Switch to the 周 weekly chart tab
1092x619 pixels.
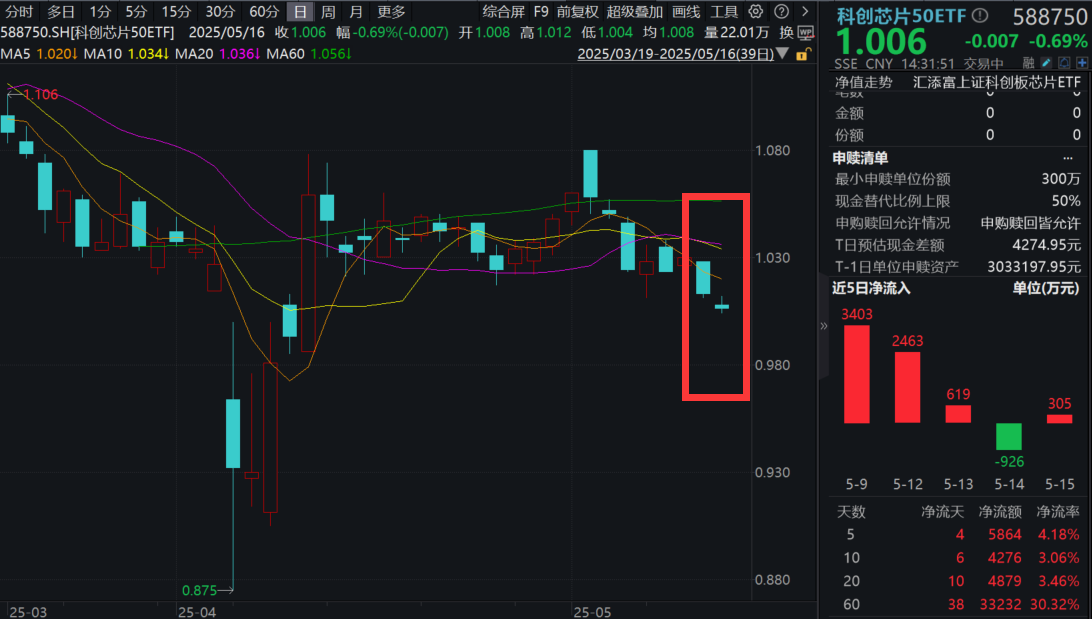pos(328,12)
